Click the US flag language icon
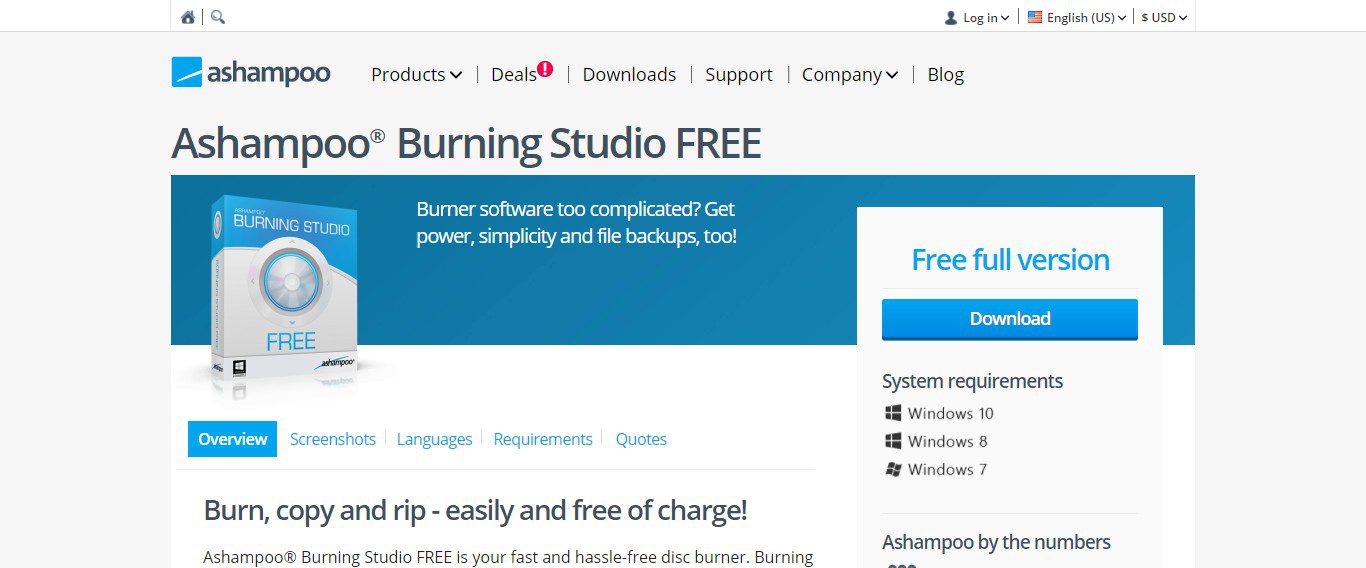Screen dimensions: 1366x568 [1035, 17]
